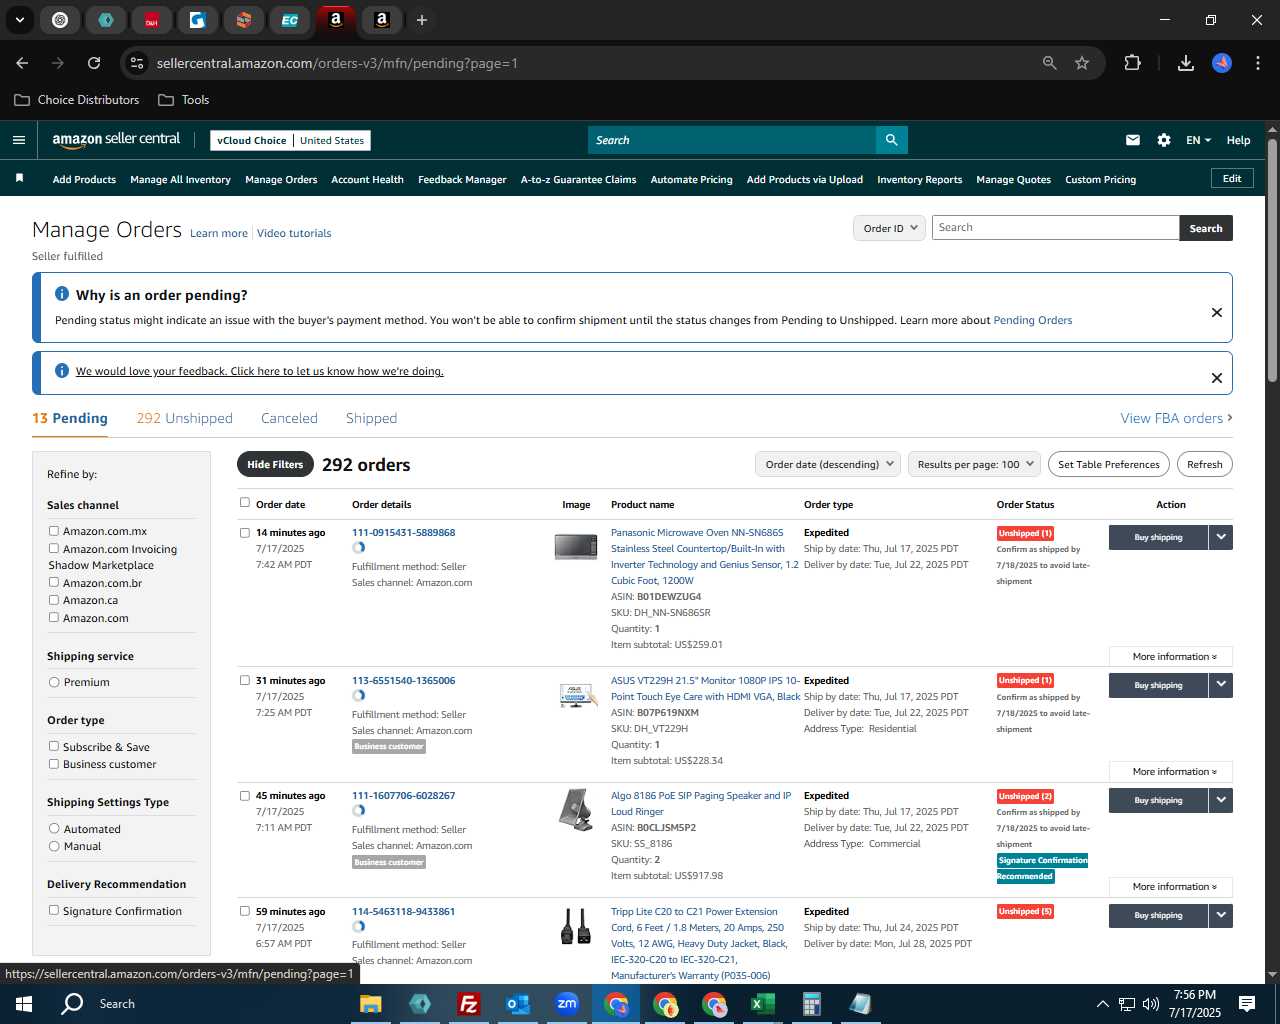
Task: Open the settings gear icon
Action: click(1164, 140)
